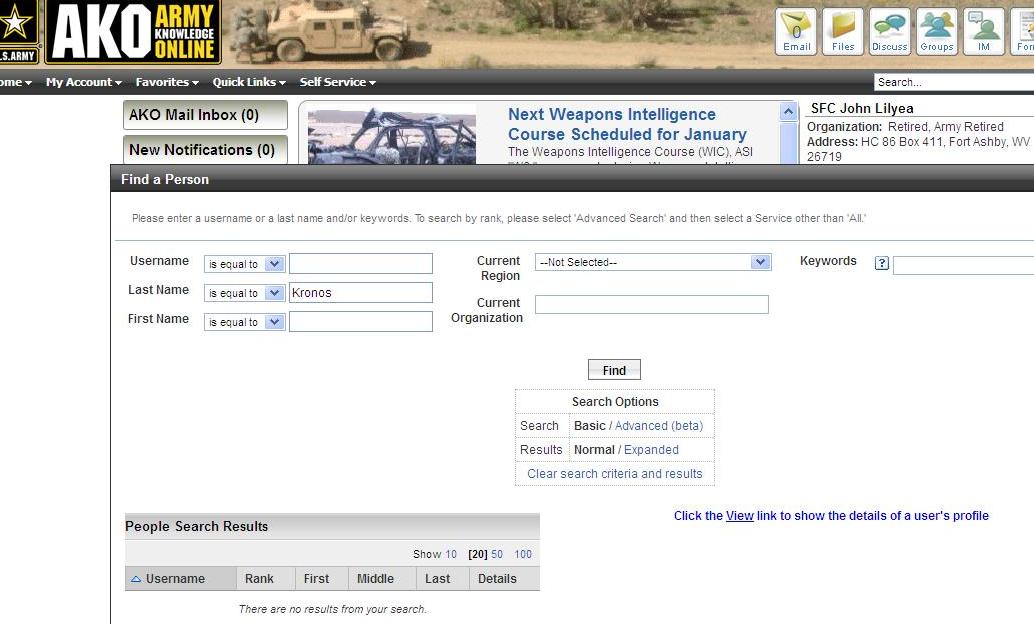Switch to Advanced (beta) search
The image size is (1034, 624).
pyautogui.click(x=658, y=426)
